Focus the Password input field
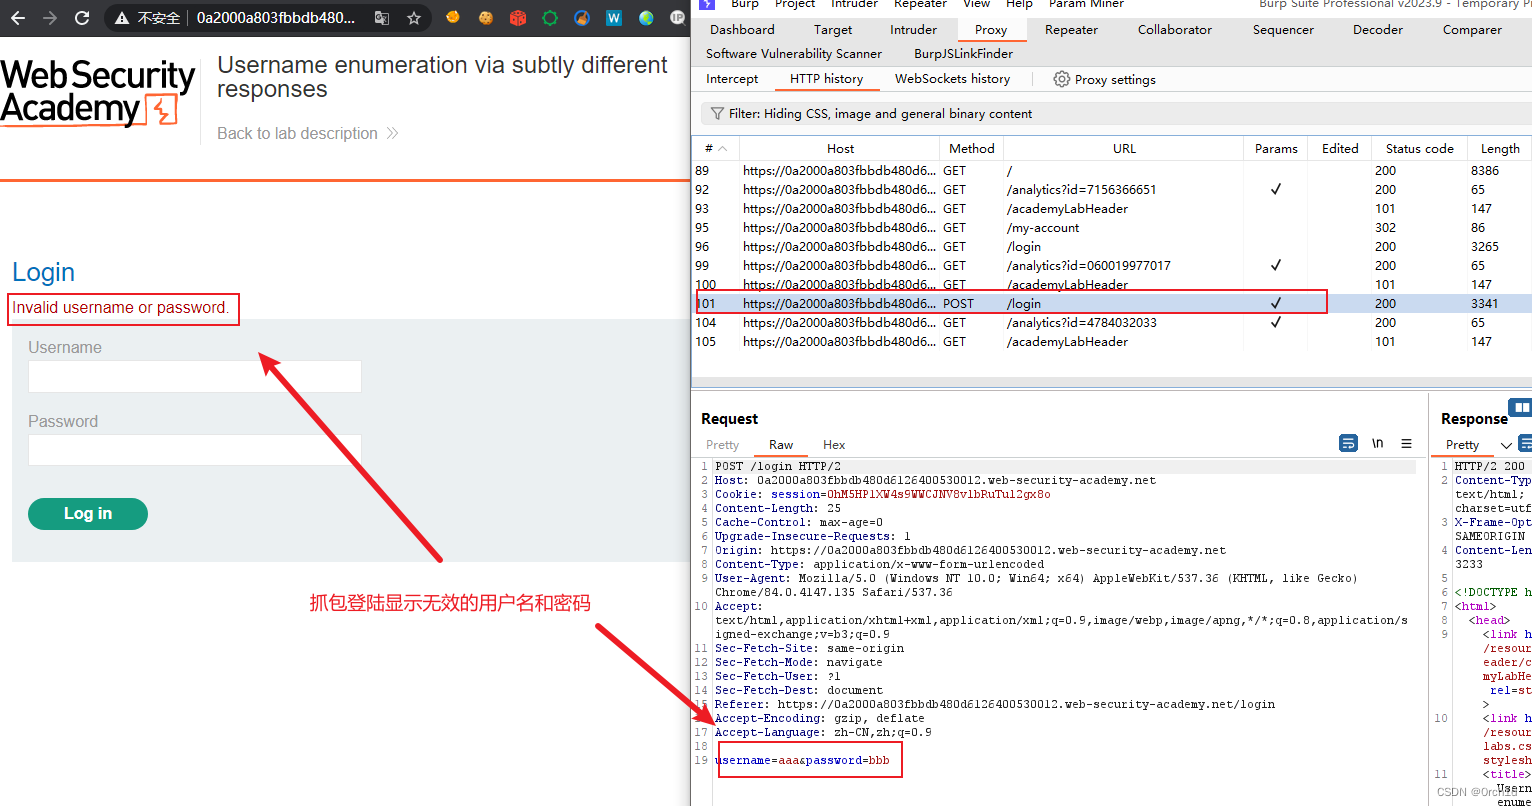This screenshot has height=806, width=1532. pyautogui.click(x=194, y=450)
